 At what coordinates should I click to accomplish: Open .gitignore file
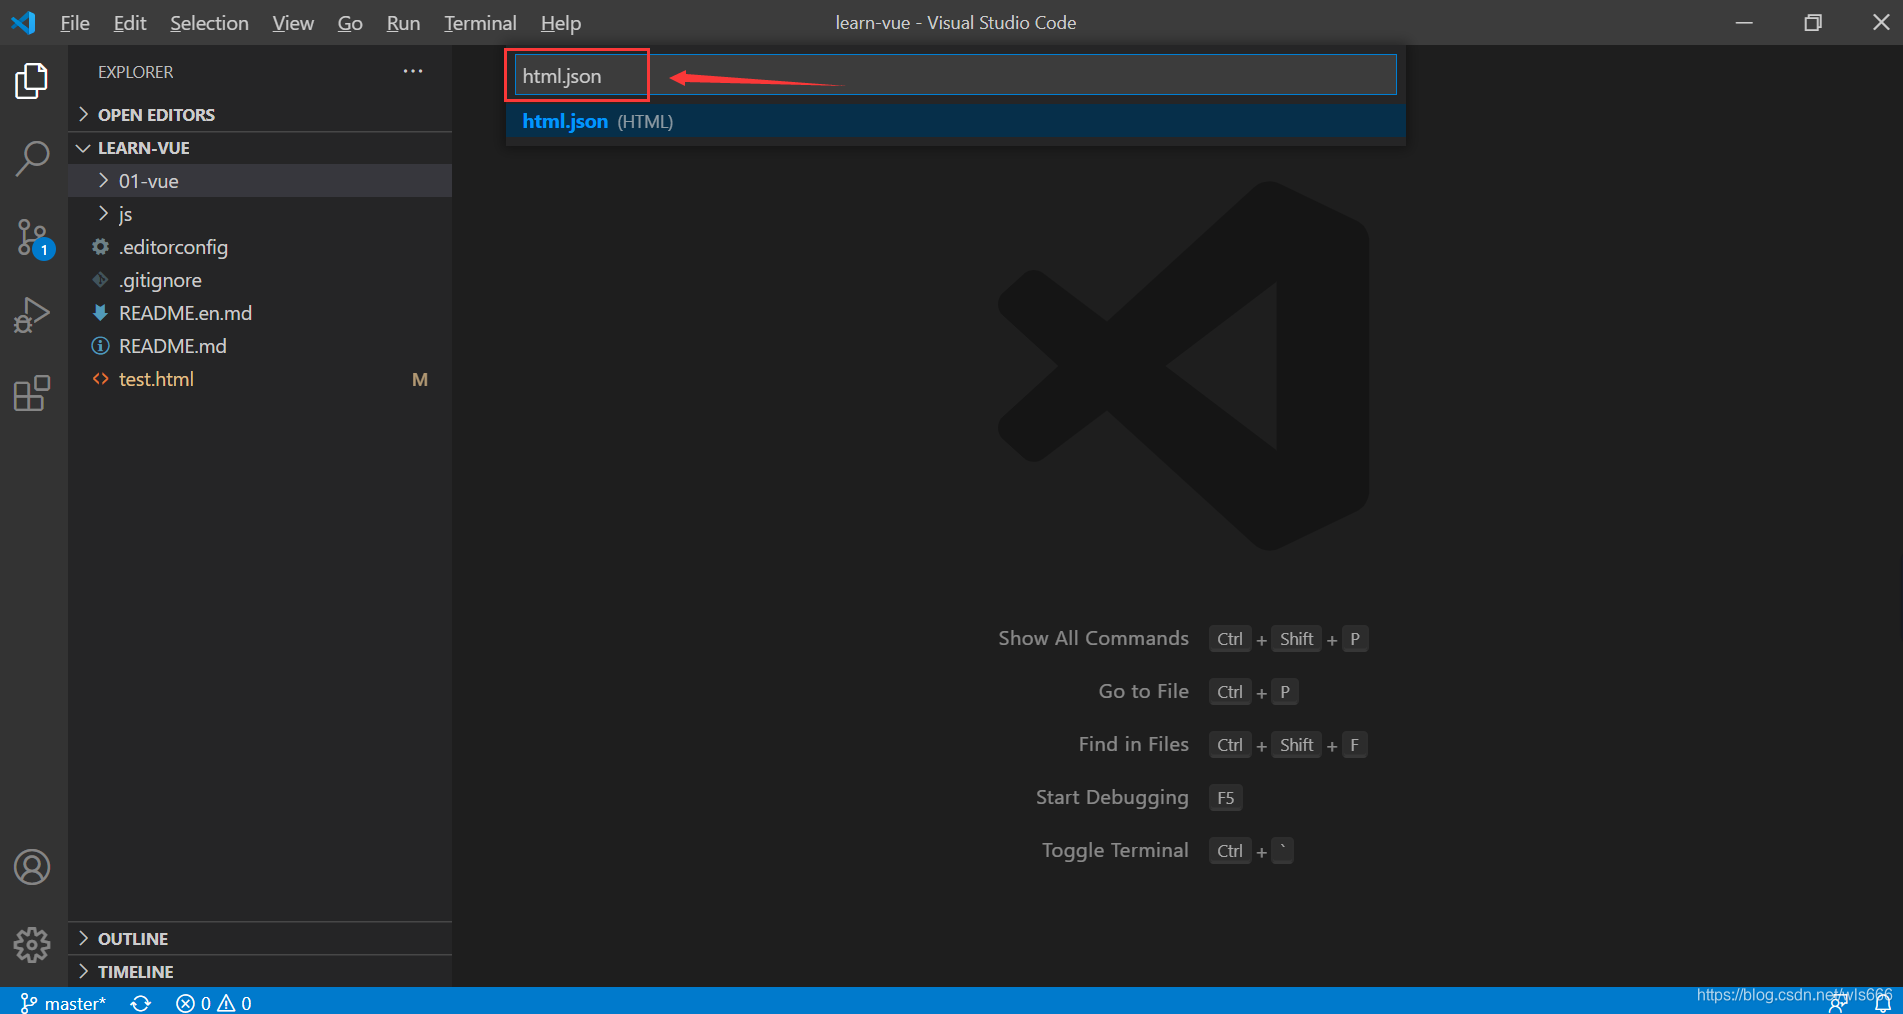(x=260, y=279)
